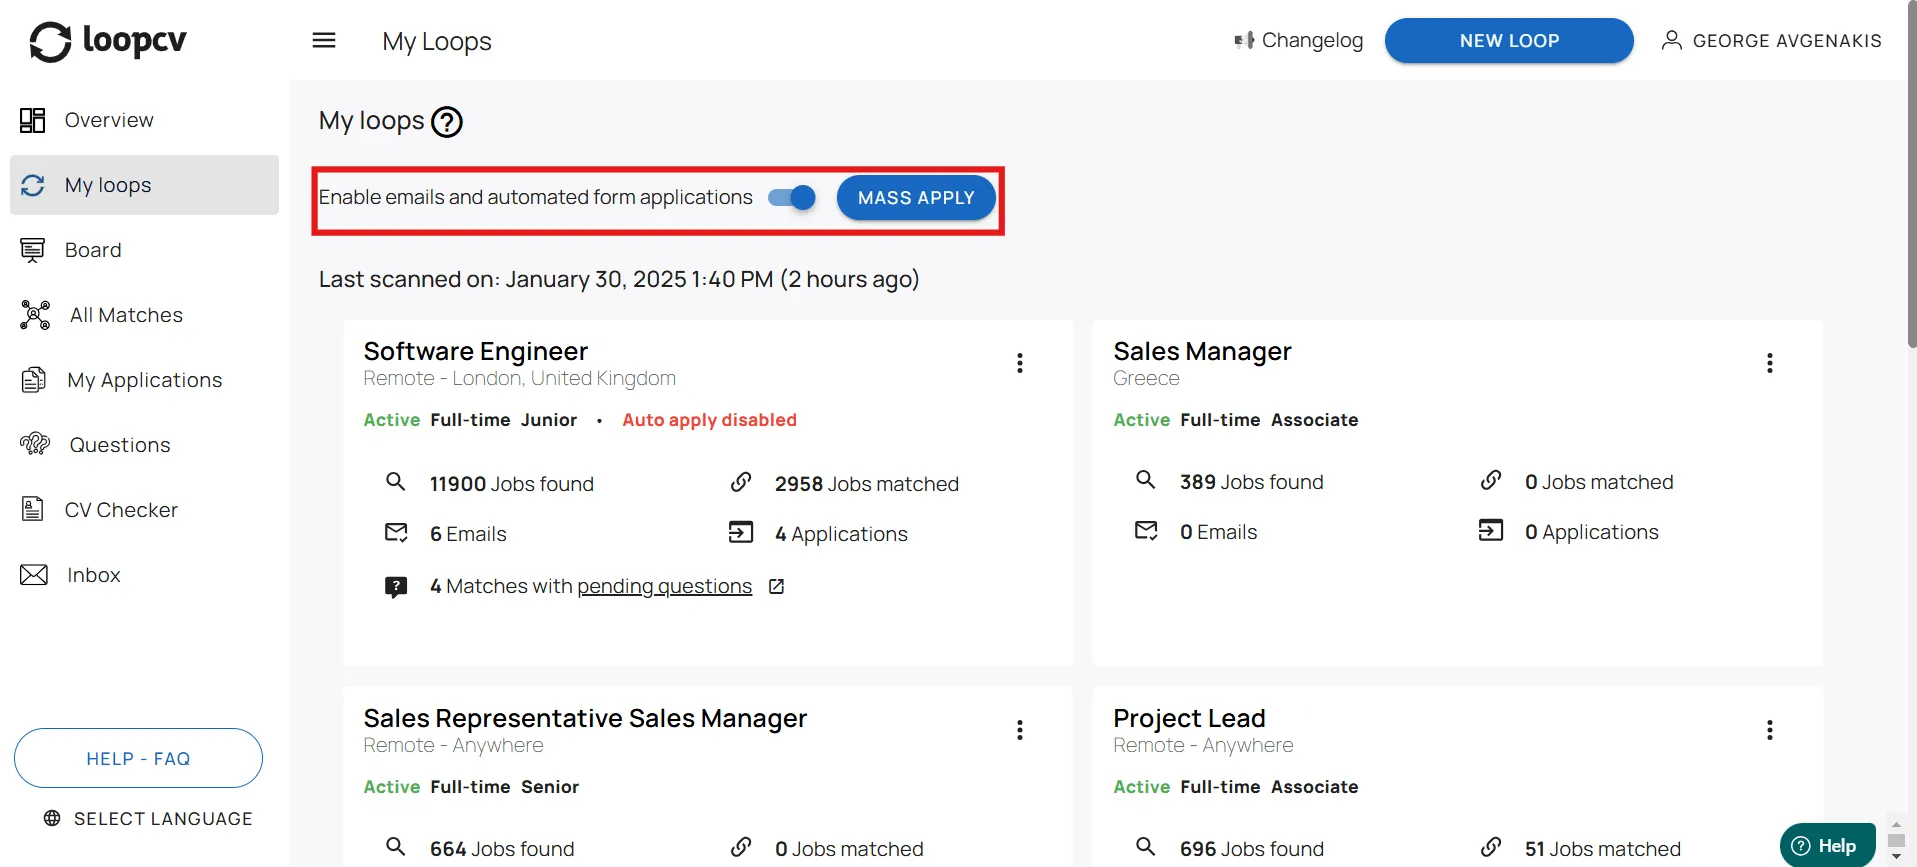The height and width of the screenshot is (867, 1917).
Task: Click 4 Applications text
Action: 841,534
